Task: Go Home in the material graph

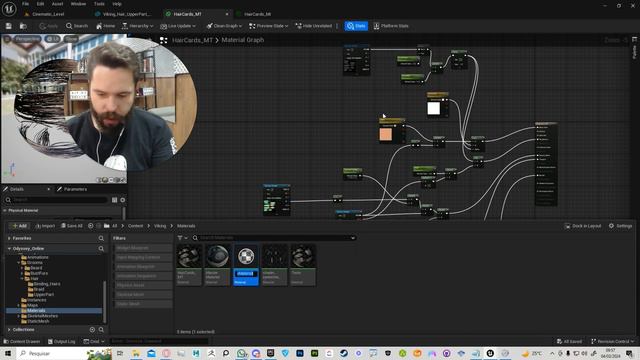Action: tap(105, 26)
